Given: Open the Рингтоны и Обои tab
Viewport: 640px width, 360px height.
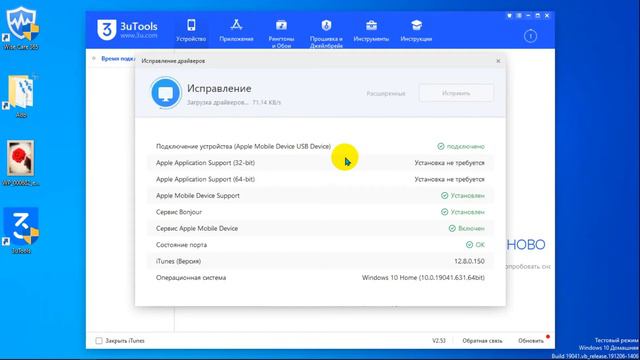Looking at the screenshot, I should [x=281, y=33].
